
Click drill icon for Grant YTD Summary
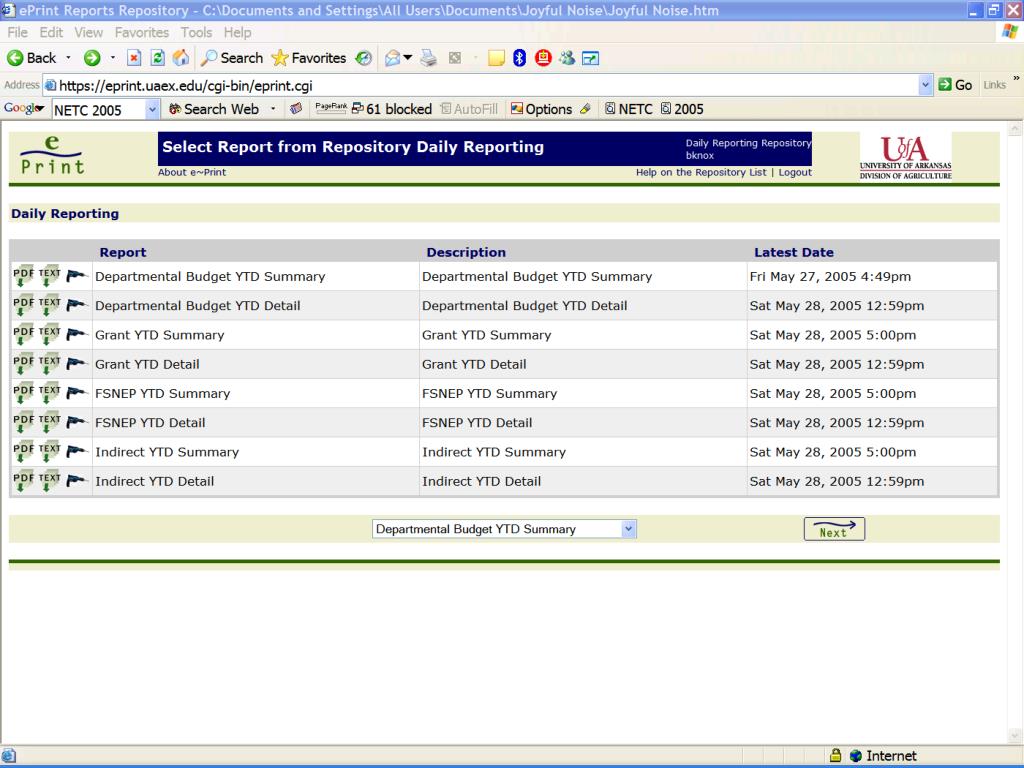(x=77, y=334)
